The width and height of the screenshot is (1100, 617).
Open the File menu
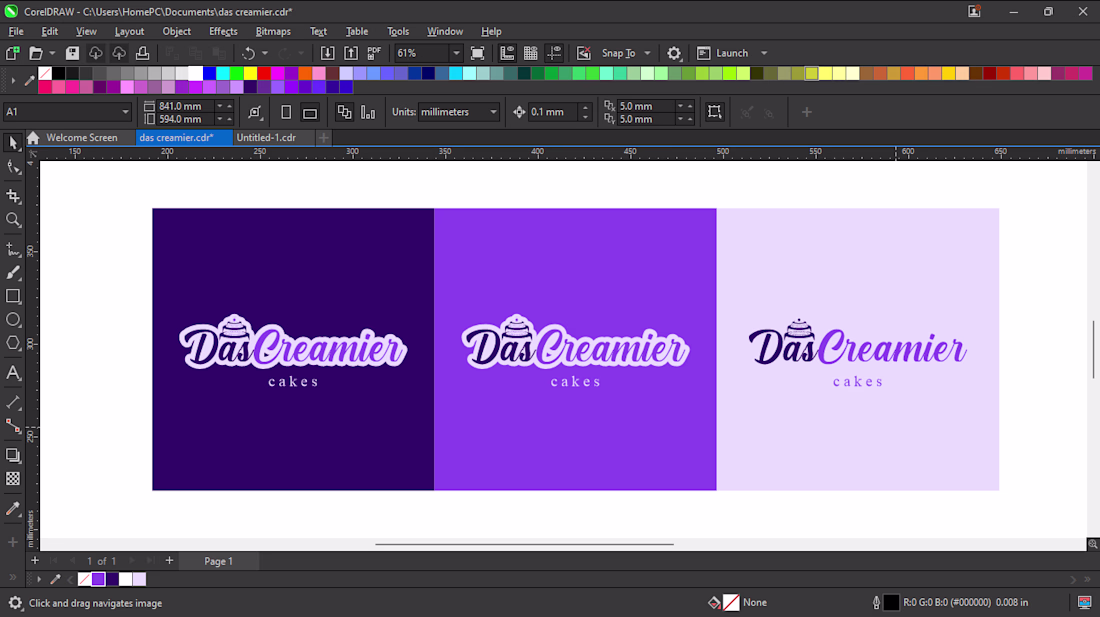[x=15, y=32]
